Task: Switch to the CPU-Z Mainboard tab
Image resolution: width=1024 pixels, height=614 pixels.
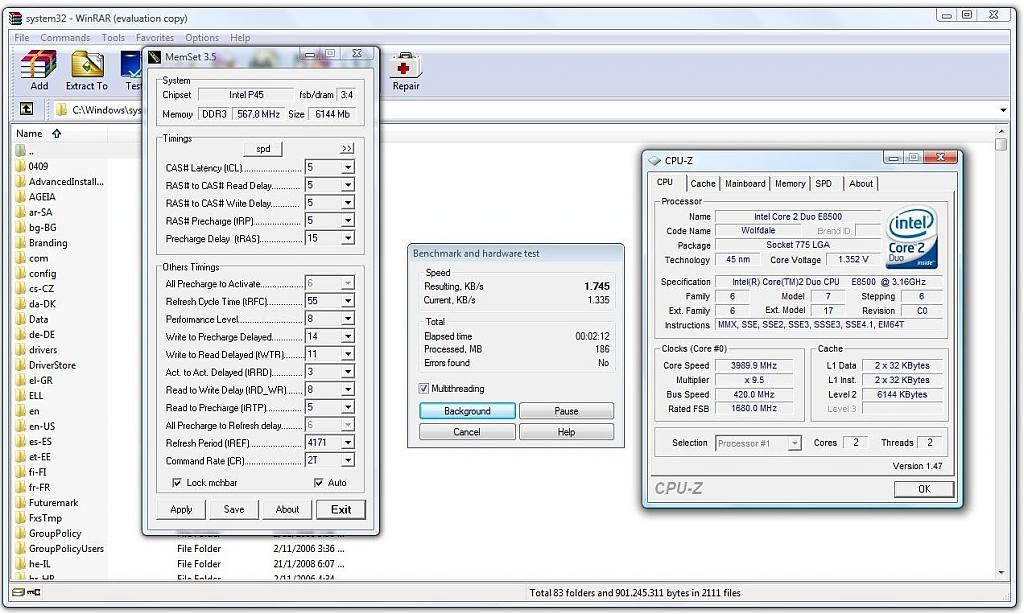Action: coord(745,184)
